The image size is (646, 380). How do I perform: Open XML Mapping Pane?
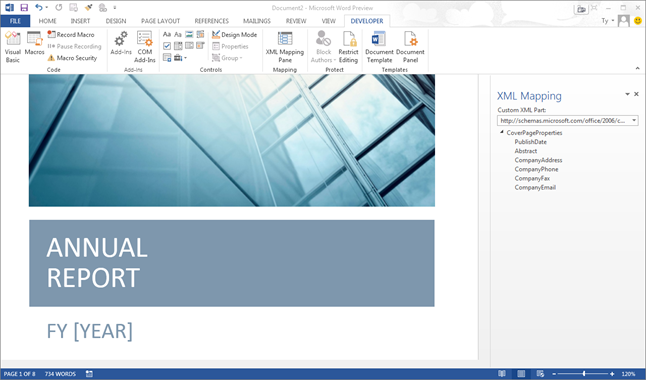(x=285, y=47)
